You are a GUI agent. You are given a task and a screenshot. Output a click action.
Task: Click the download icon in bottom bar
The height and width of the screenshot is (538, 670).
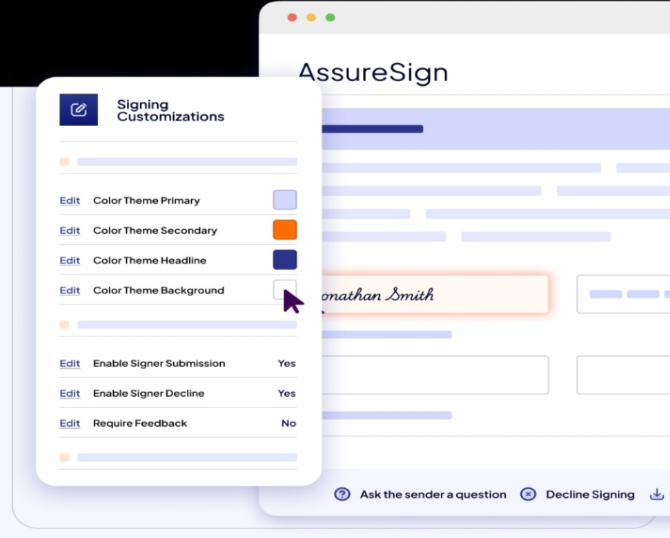pyautogui.click(x=657, y=494)
